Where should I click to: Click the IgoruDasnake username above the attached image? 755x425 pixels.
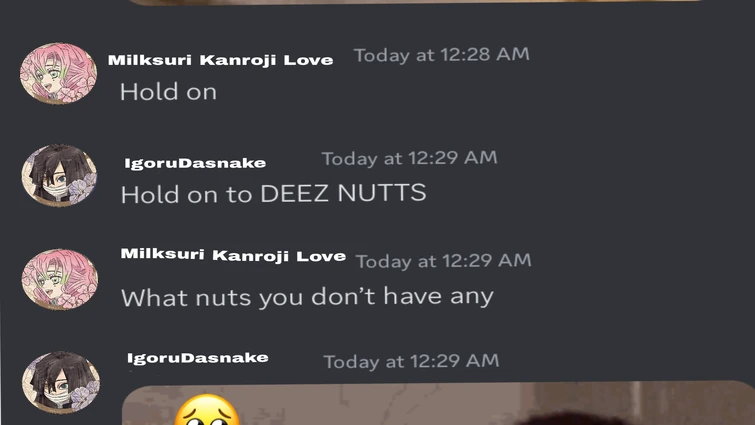pos(197,357)
